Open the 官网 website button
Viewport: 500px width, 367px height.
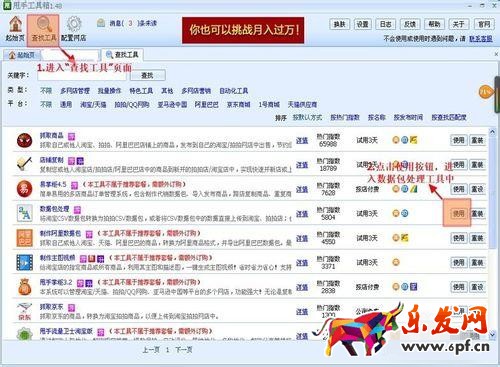[x=484, y=24]
